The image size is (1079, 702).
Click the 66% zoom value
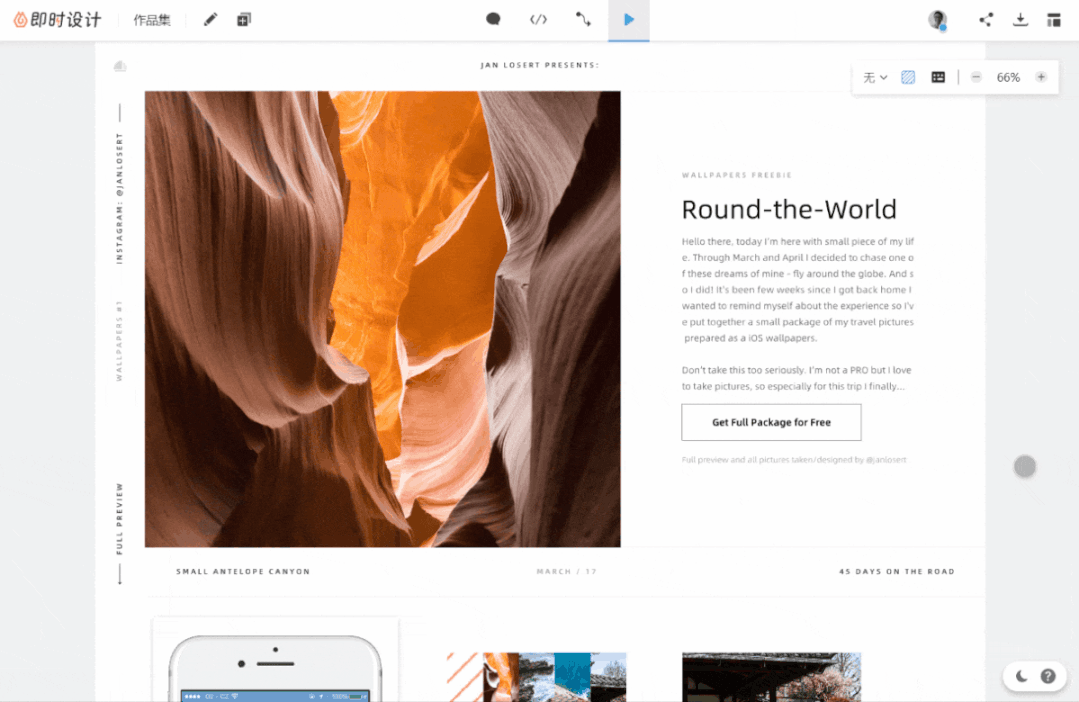coord(1008,77)
